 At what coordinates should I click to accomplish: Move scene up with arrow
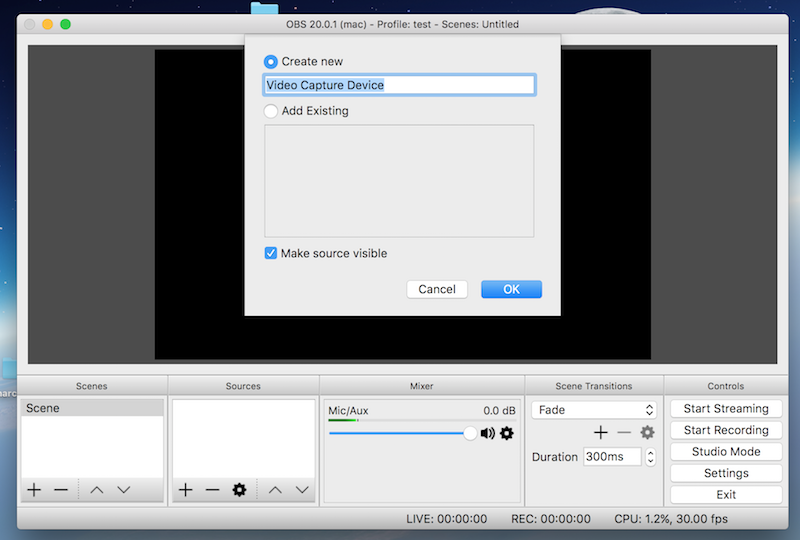pyautogui.click(x=97, y=490)
